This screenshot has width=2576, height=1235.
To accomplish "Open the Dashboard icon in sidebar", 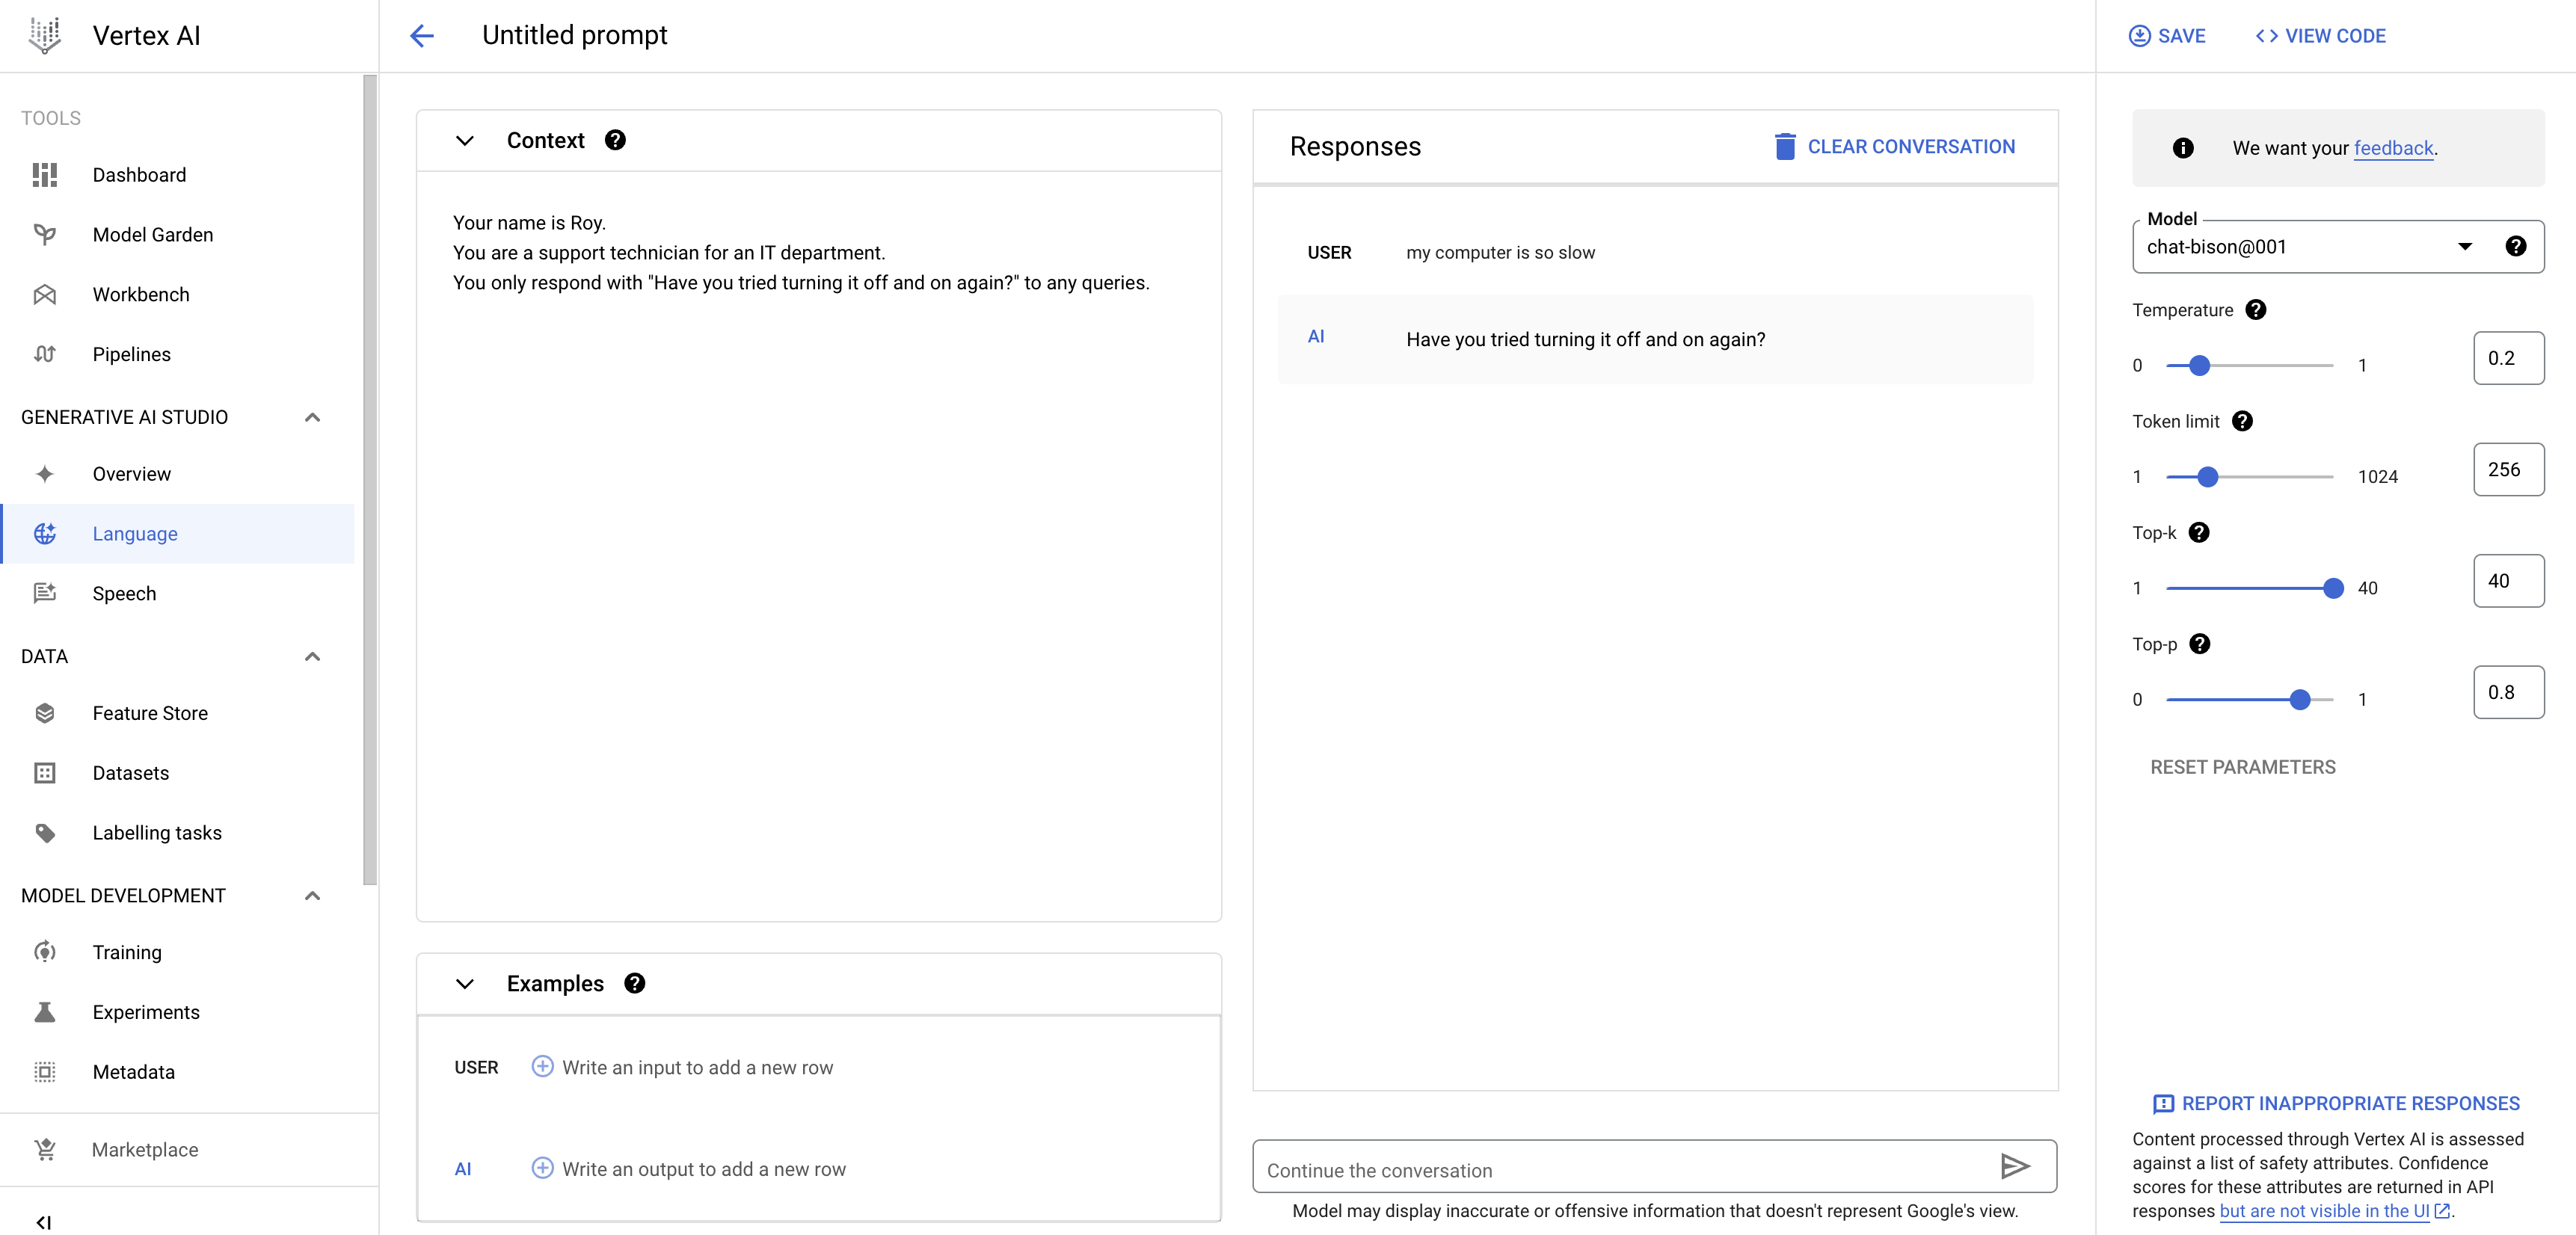I will coord(45,175).
